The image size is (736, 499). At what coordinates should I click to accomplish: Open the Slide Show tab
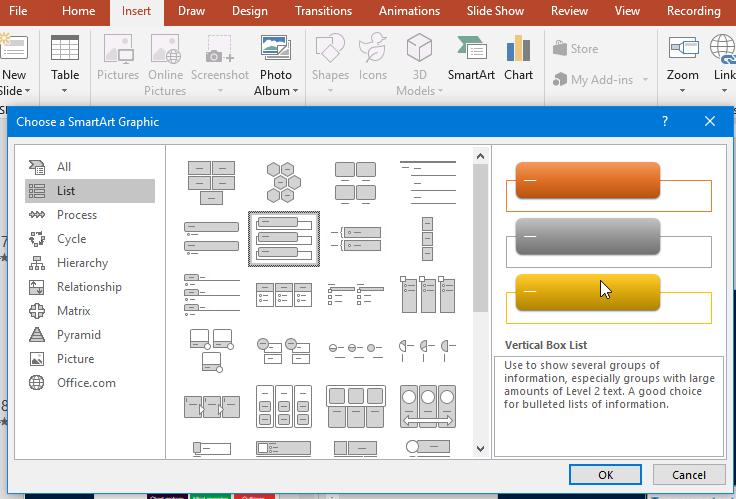click(x=495, y=11)
